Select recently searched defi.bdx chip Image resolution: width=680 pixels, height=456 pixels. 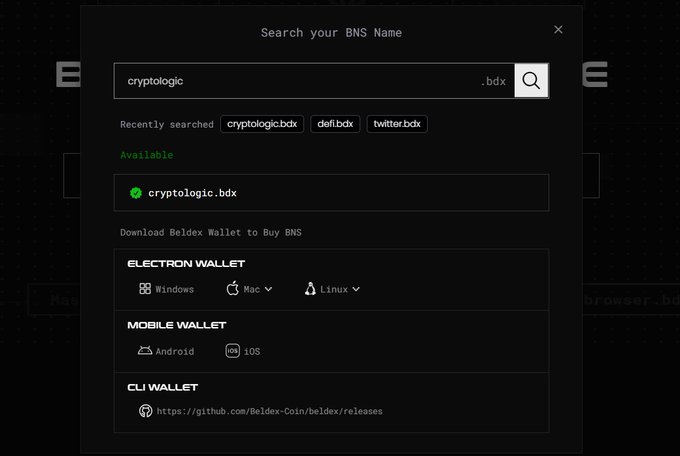tap(335, 124)
